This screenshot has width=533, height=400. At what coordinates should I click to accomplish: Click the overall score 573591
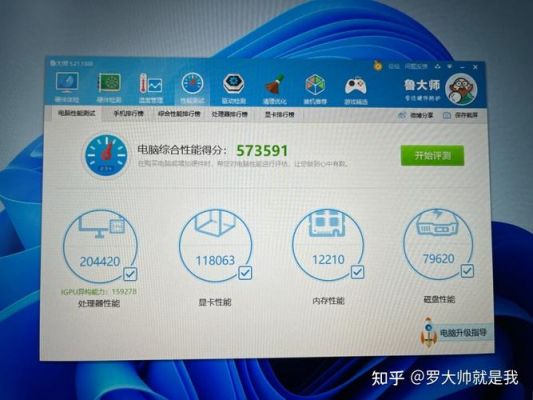click(262, 151)
